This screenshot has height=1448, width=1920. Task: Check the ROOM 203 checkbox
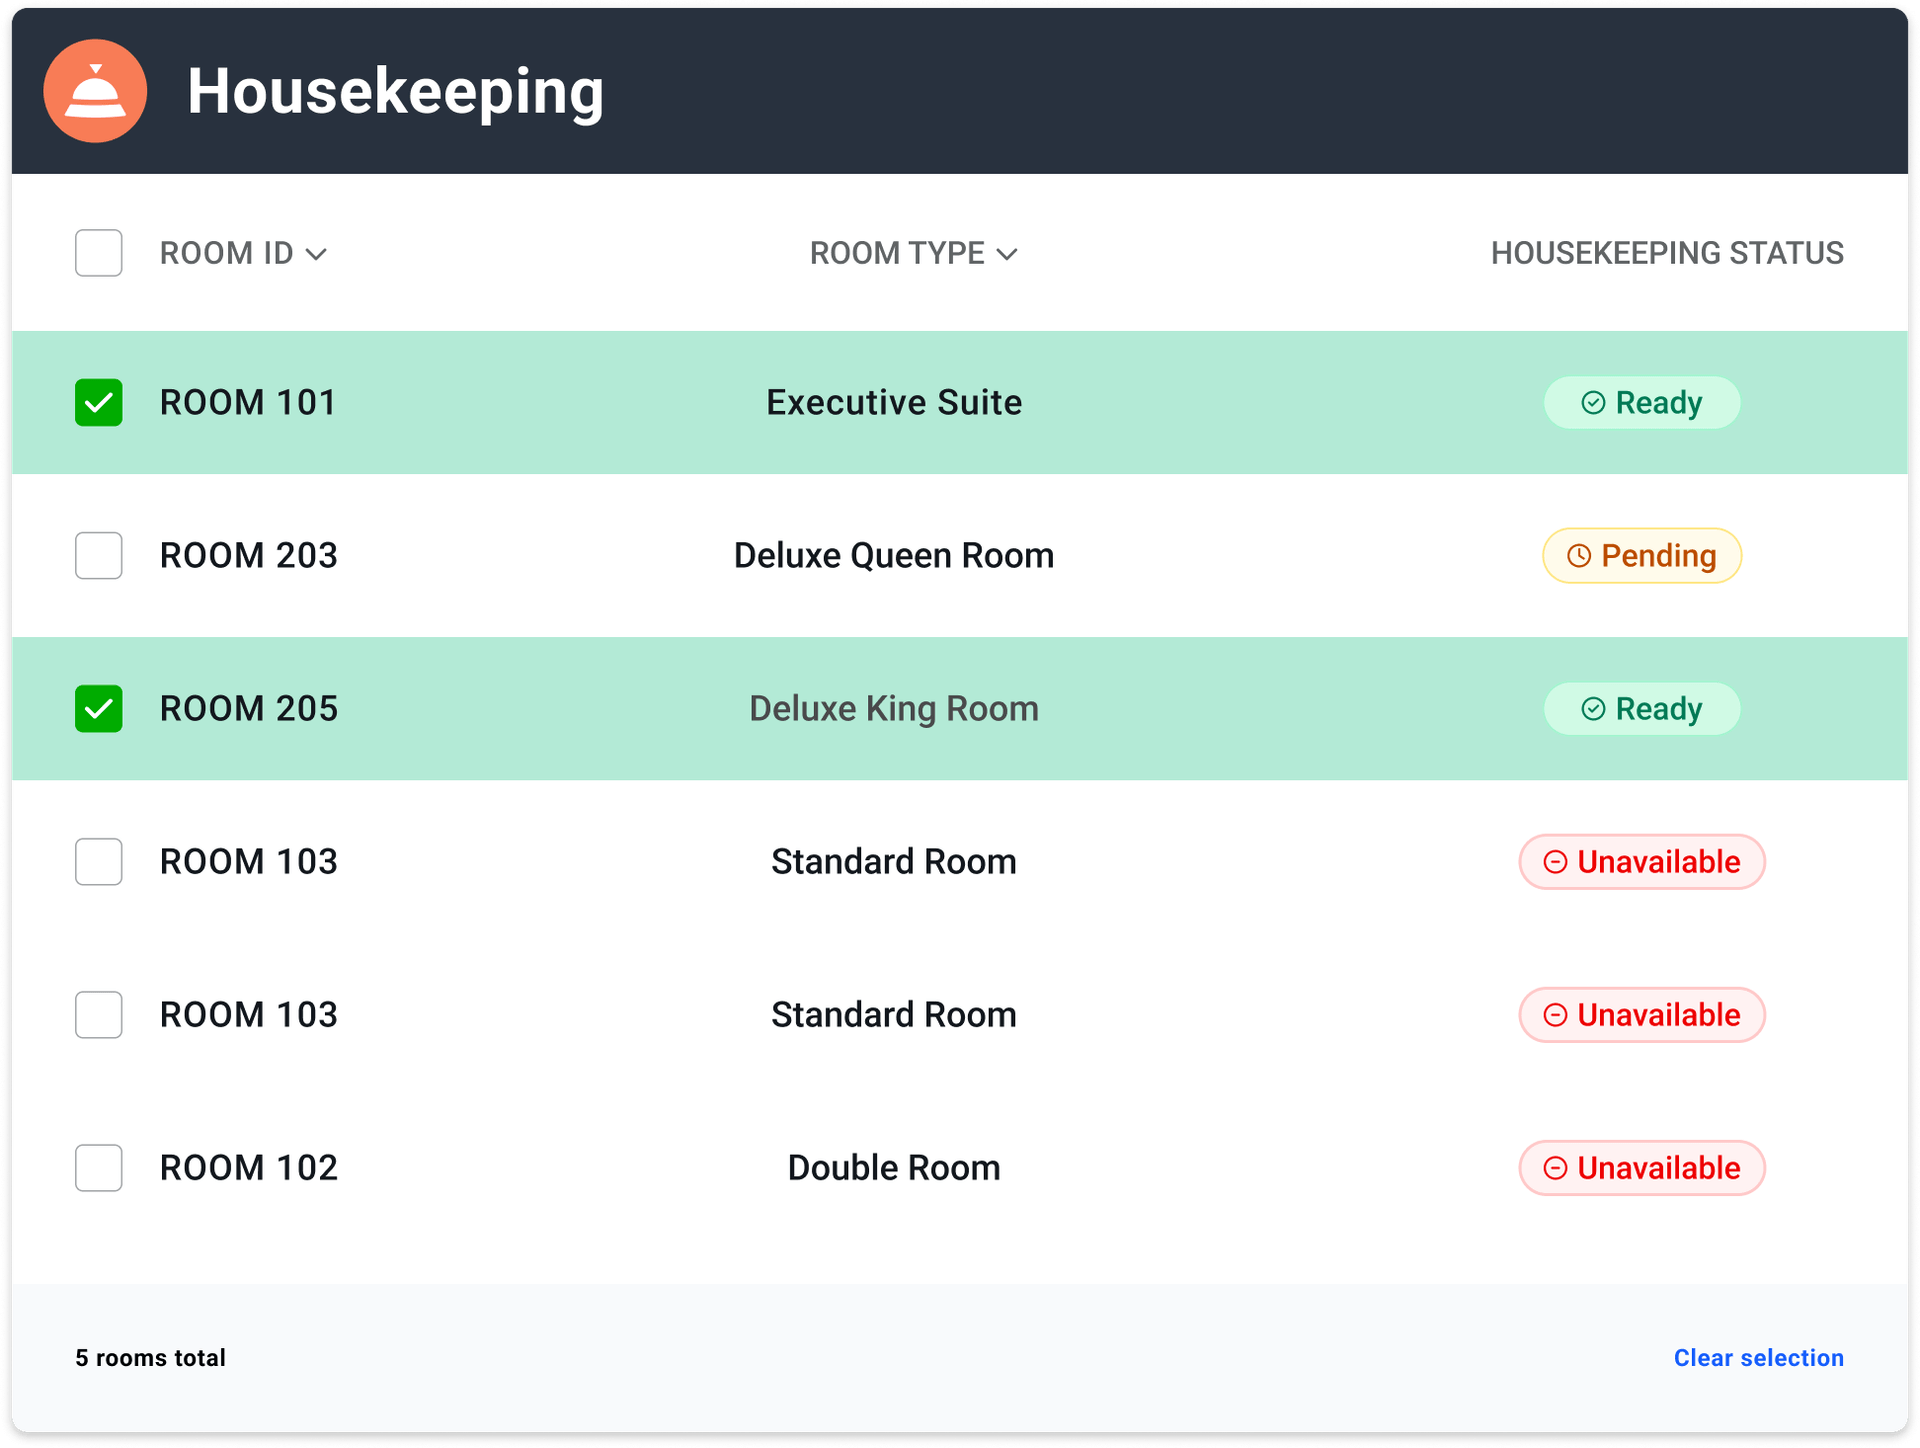click(99, 555)
